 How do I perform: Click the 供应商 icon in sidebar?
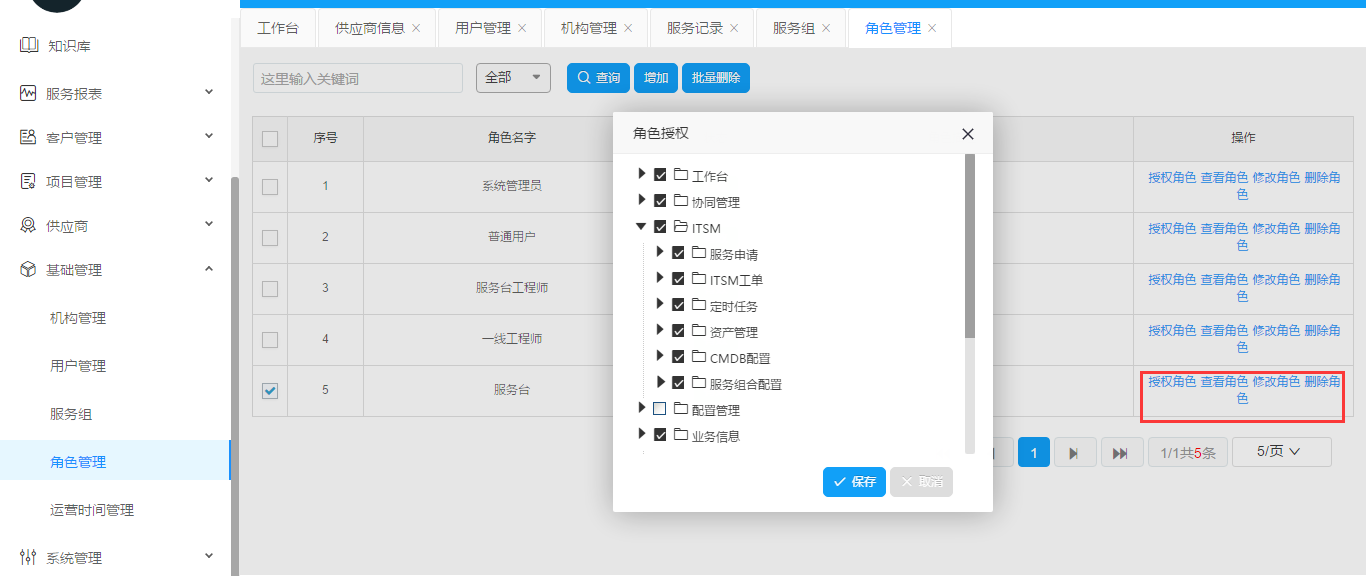point(28,226)
